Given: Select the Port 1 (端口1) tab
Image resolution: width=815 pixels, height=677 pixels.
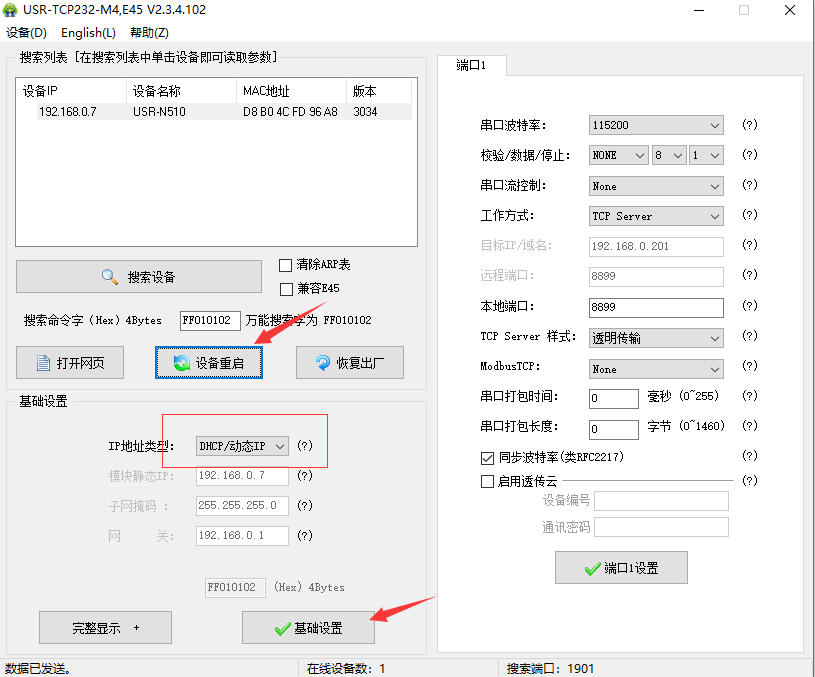Looking at the screenshot, I should (x=471, y=65).
